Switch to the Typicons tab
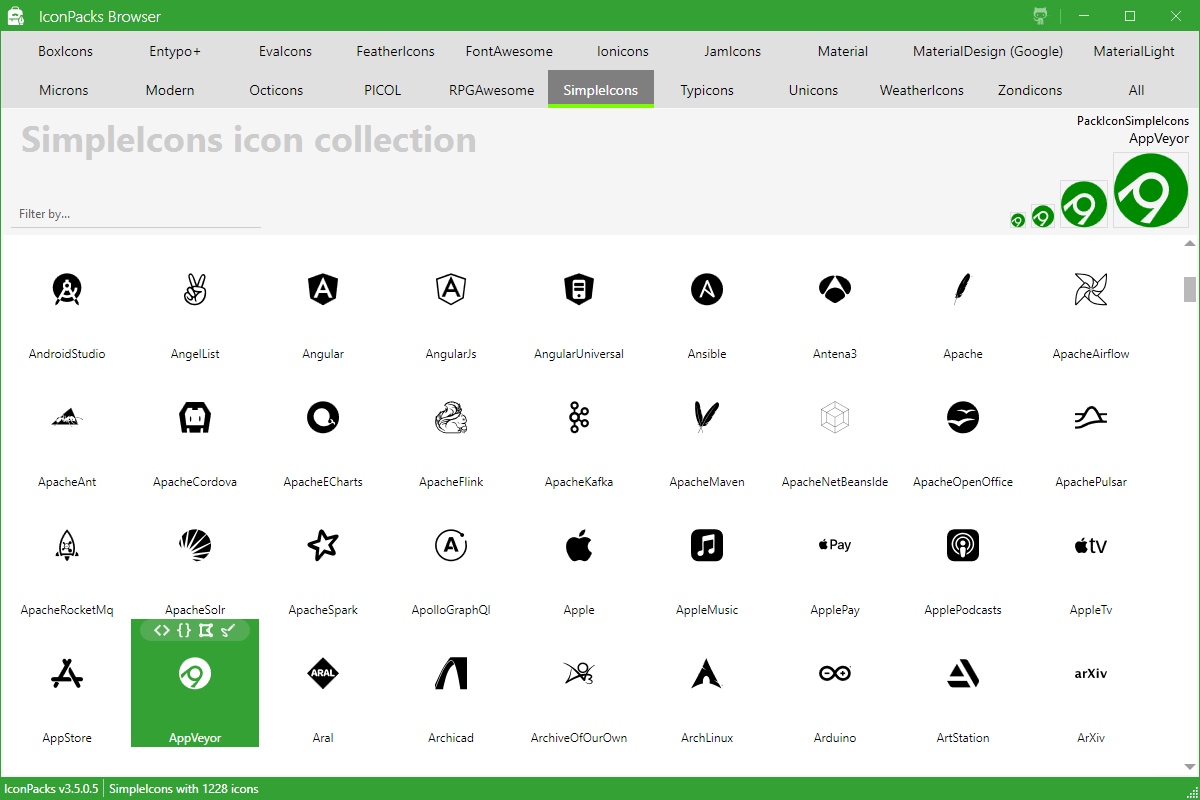This screenshot has height=800, width=1200. (x=707, y=90)
